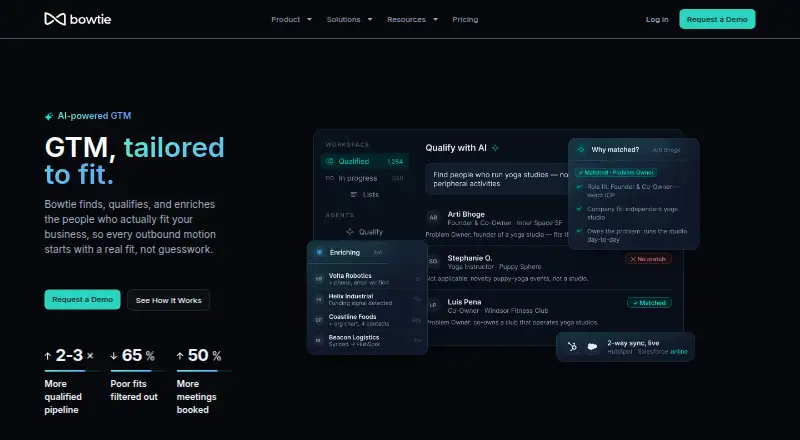Click the Enriching card header icon
Image resolution: width=800 pixels, height=440 pixels.
pos(319,252)
